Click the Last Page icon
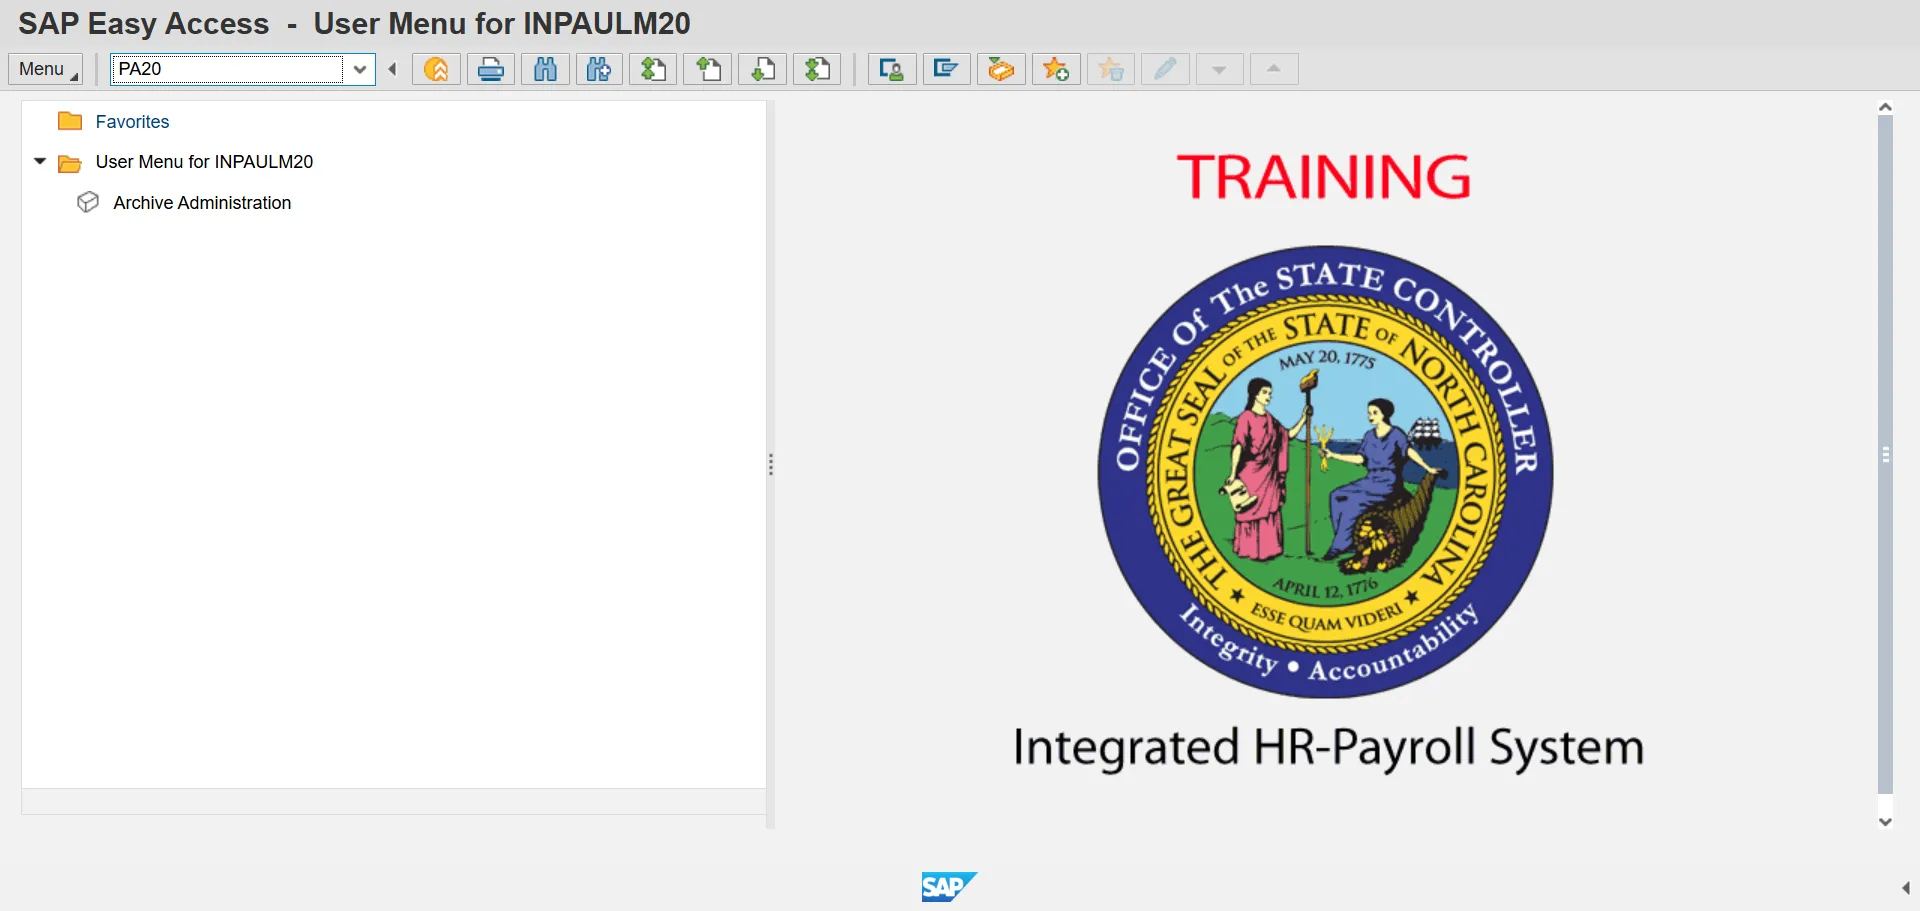Viewport: 1920px width, 911px height. pos(817,69)
